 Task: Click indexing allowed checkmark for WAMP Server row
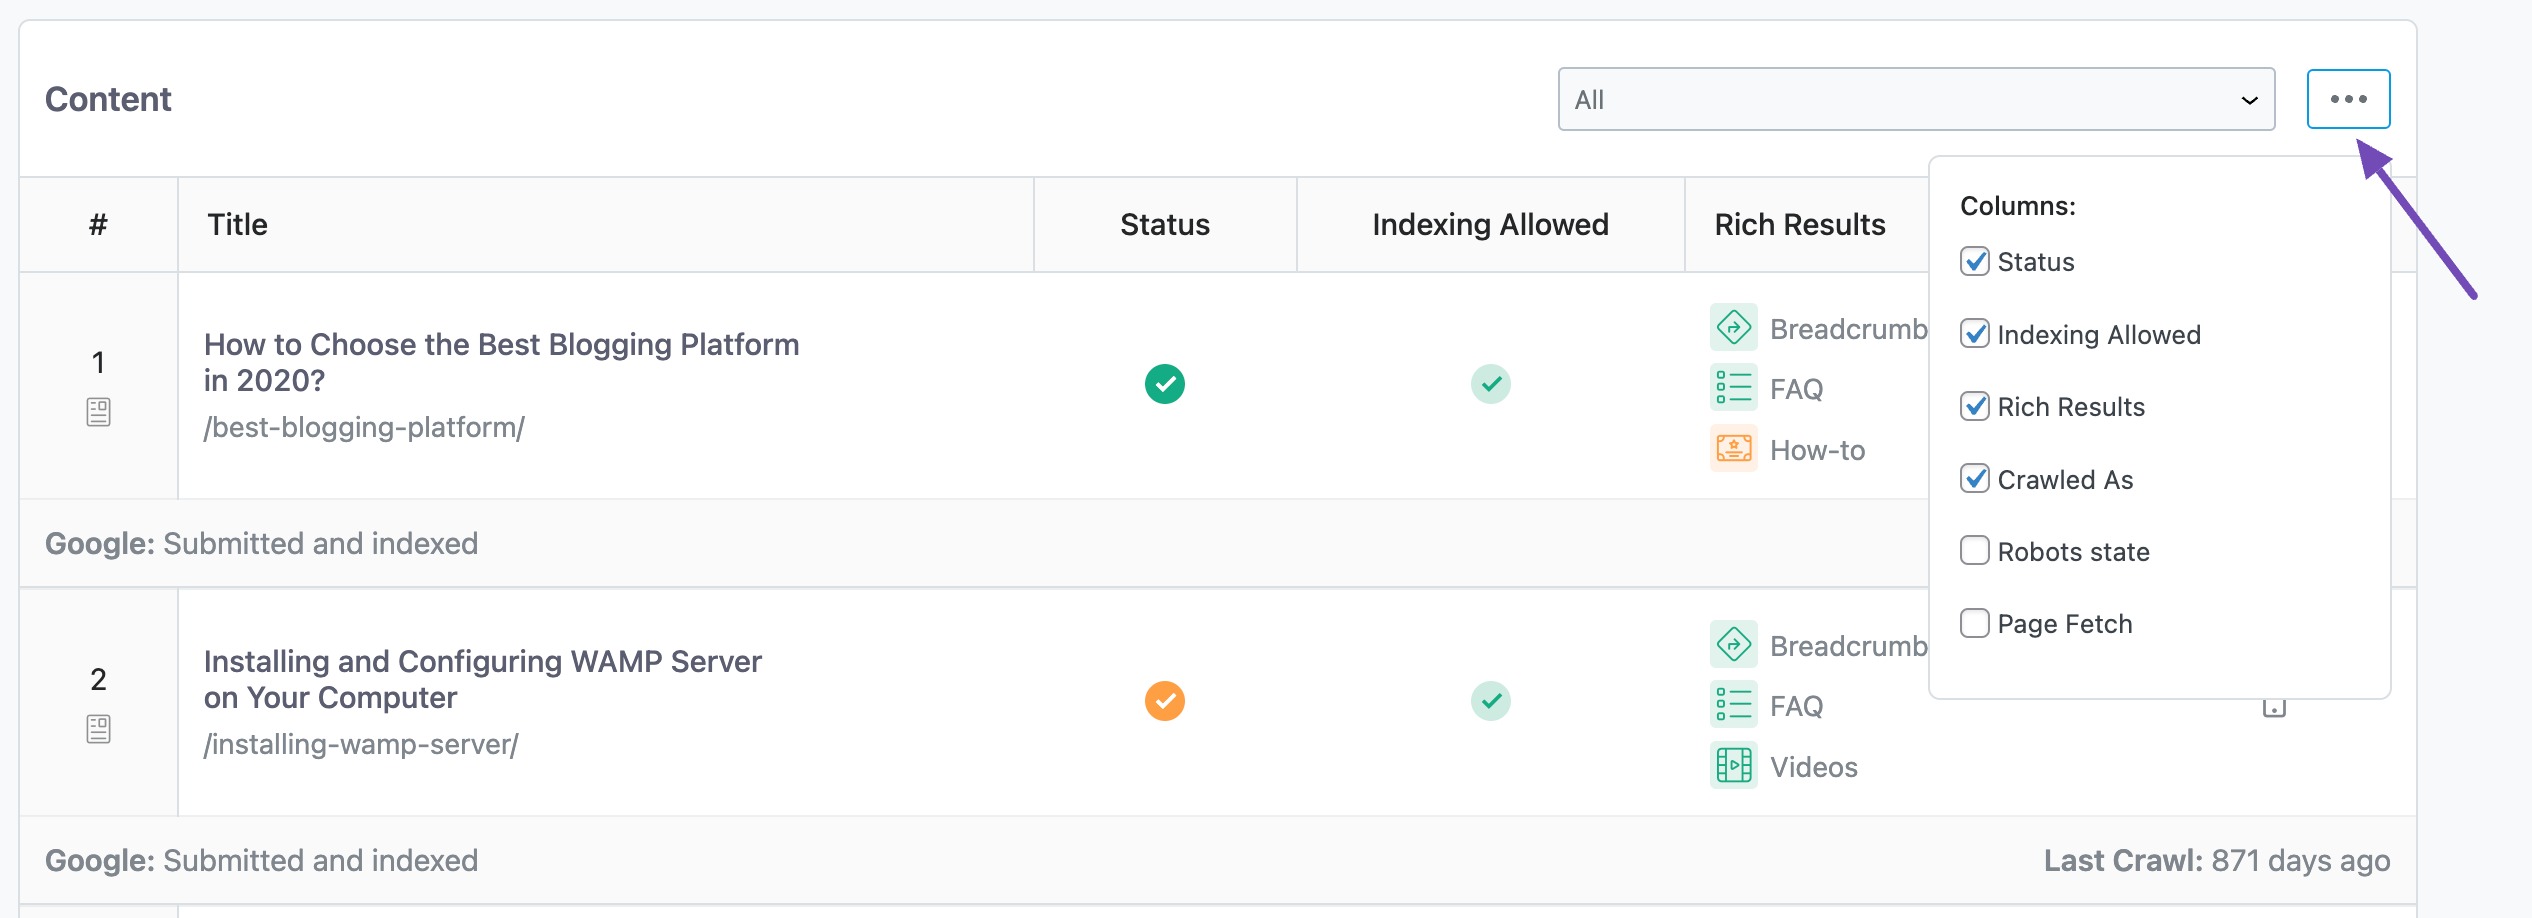(1491, 701)
